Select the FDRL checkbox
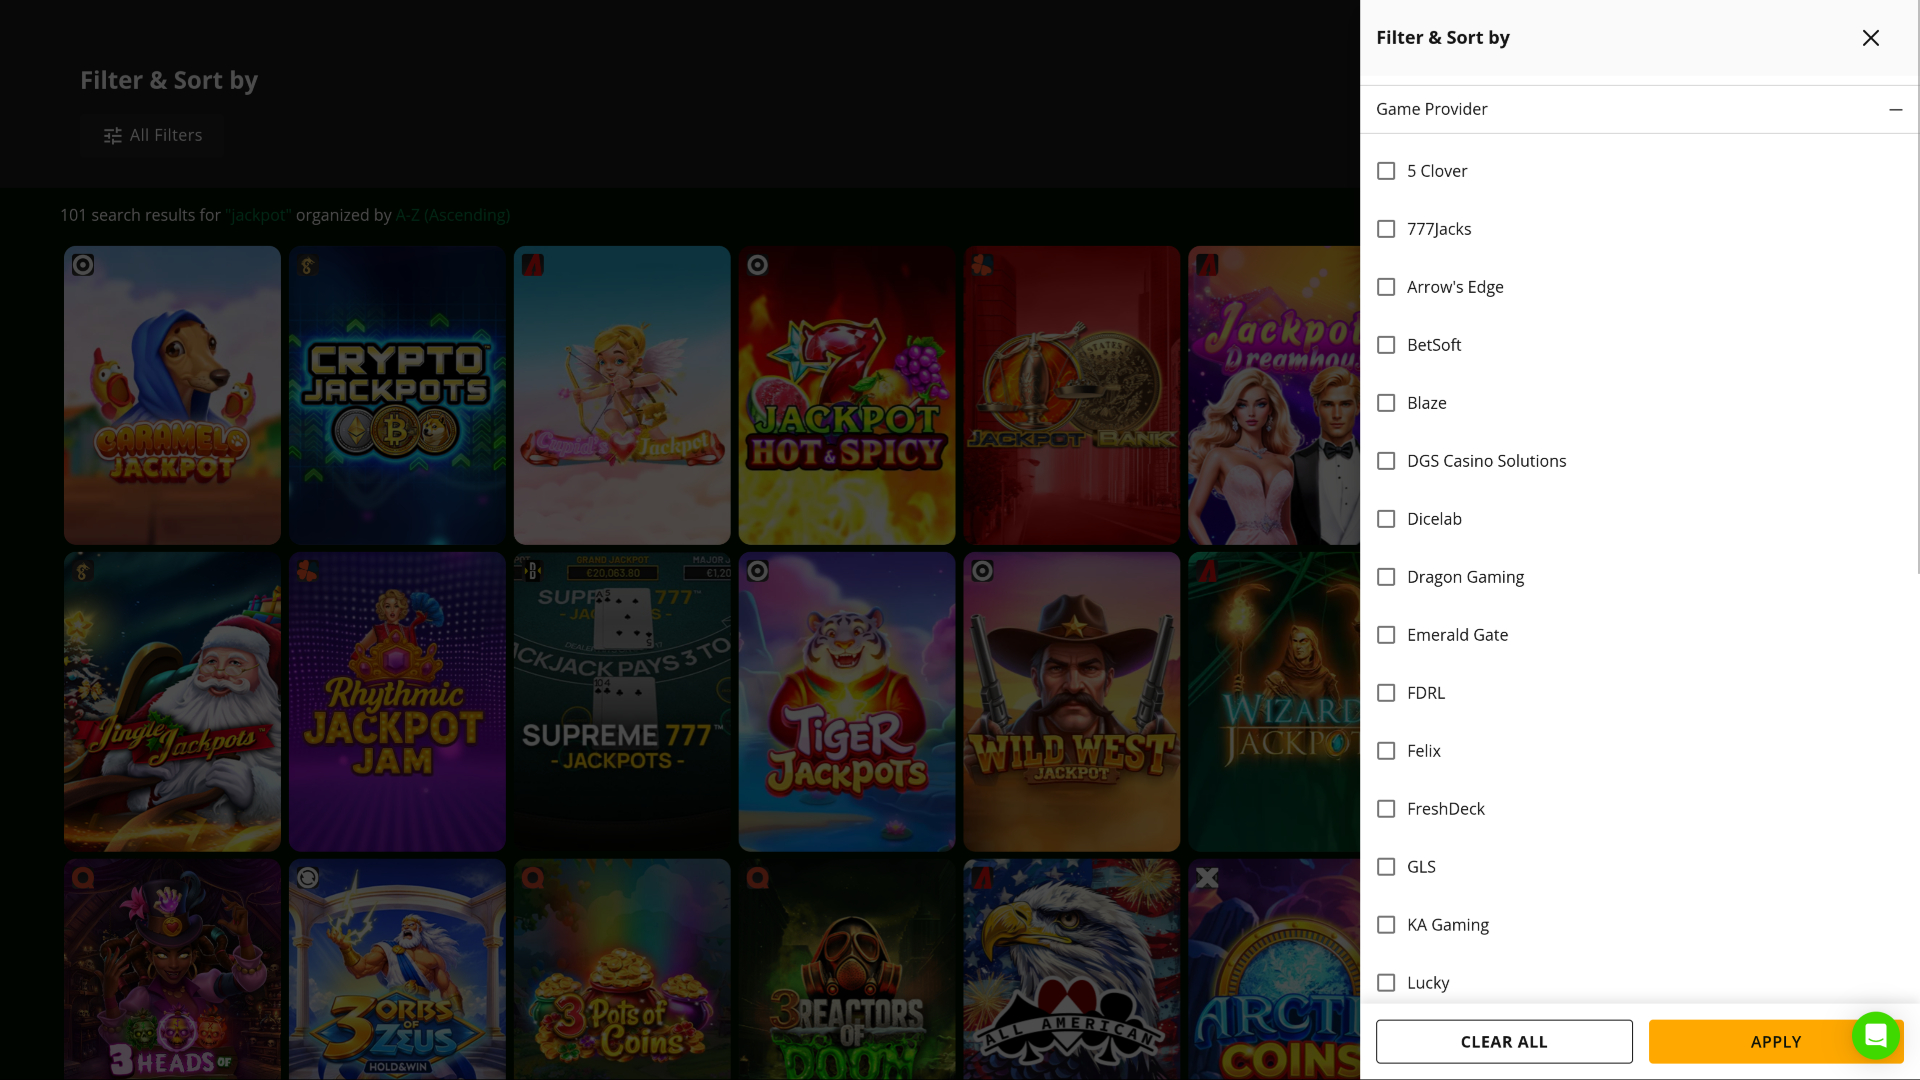The image size is (1920, 1080). click(1386, 693)
